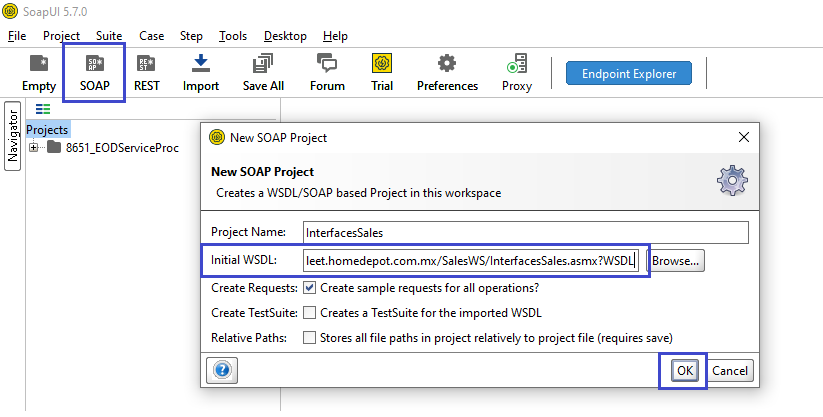This screenshot has width=823, height=417.
Task: Toggle Create sample requests checkbox
Action: click(310, 288)
